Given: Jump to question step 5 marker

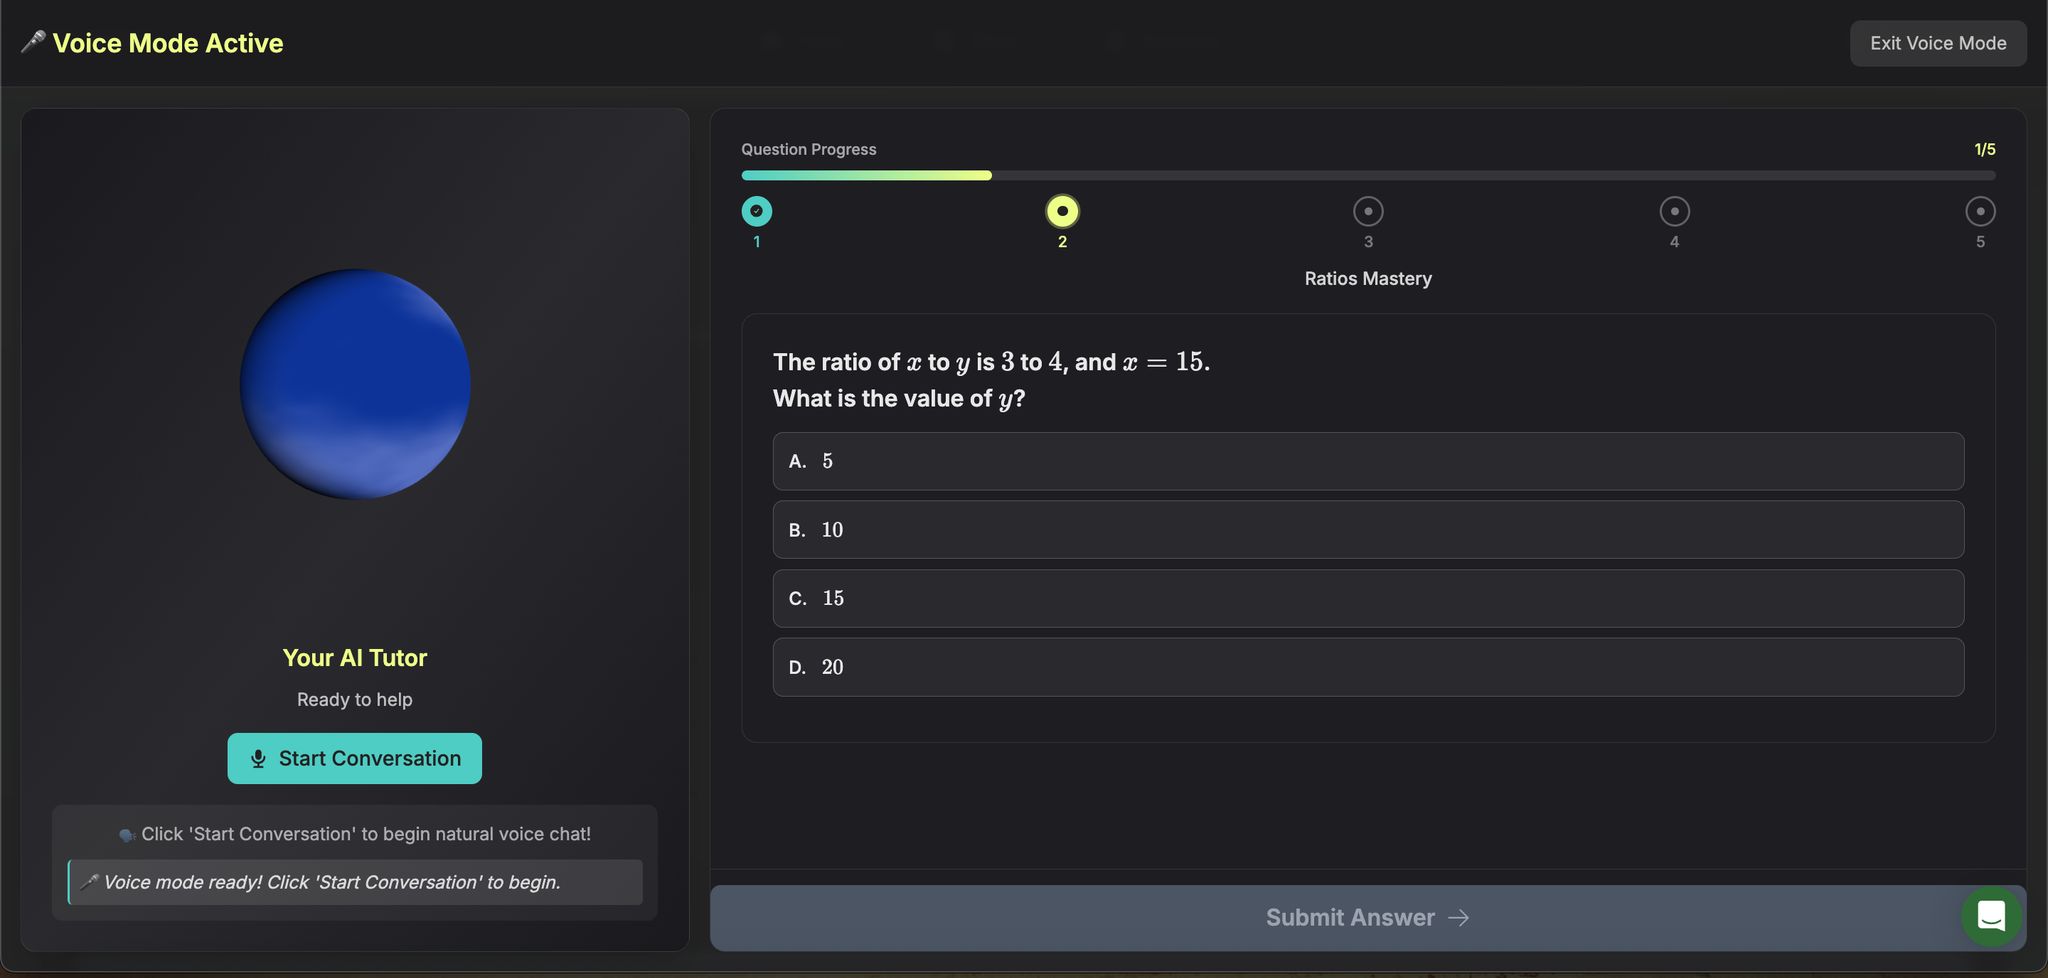Looking at the screenshot, I should (1980, 211).
